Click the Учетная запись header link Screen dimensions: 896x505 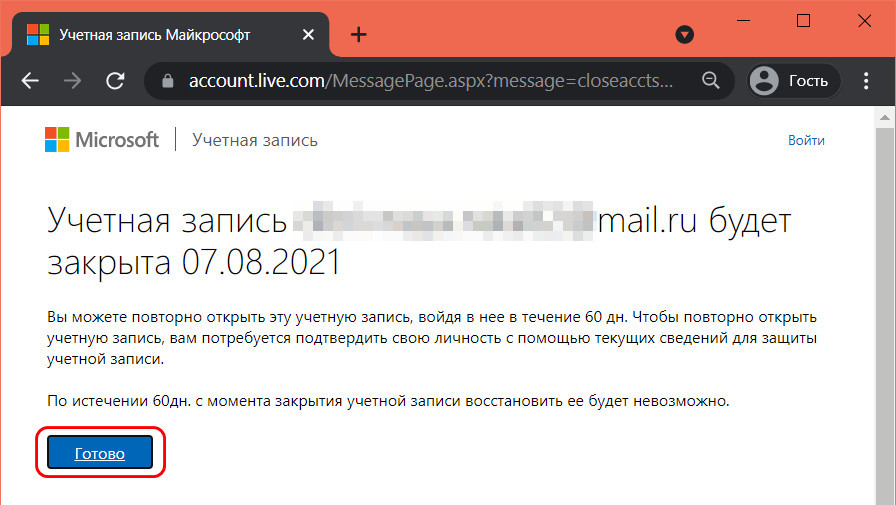[x=255, y=140]
